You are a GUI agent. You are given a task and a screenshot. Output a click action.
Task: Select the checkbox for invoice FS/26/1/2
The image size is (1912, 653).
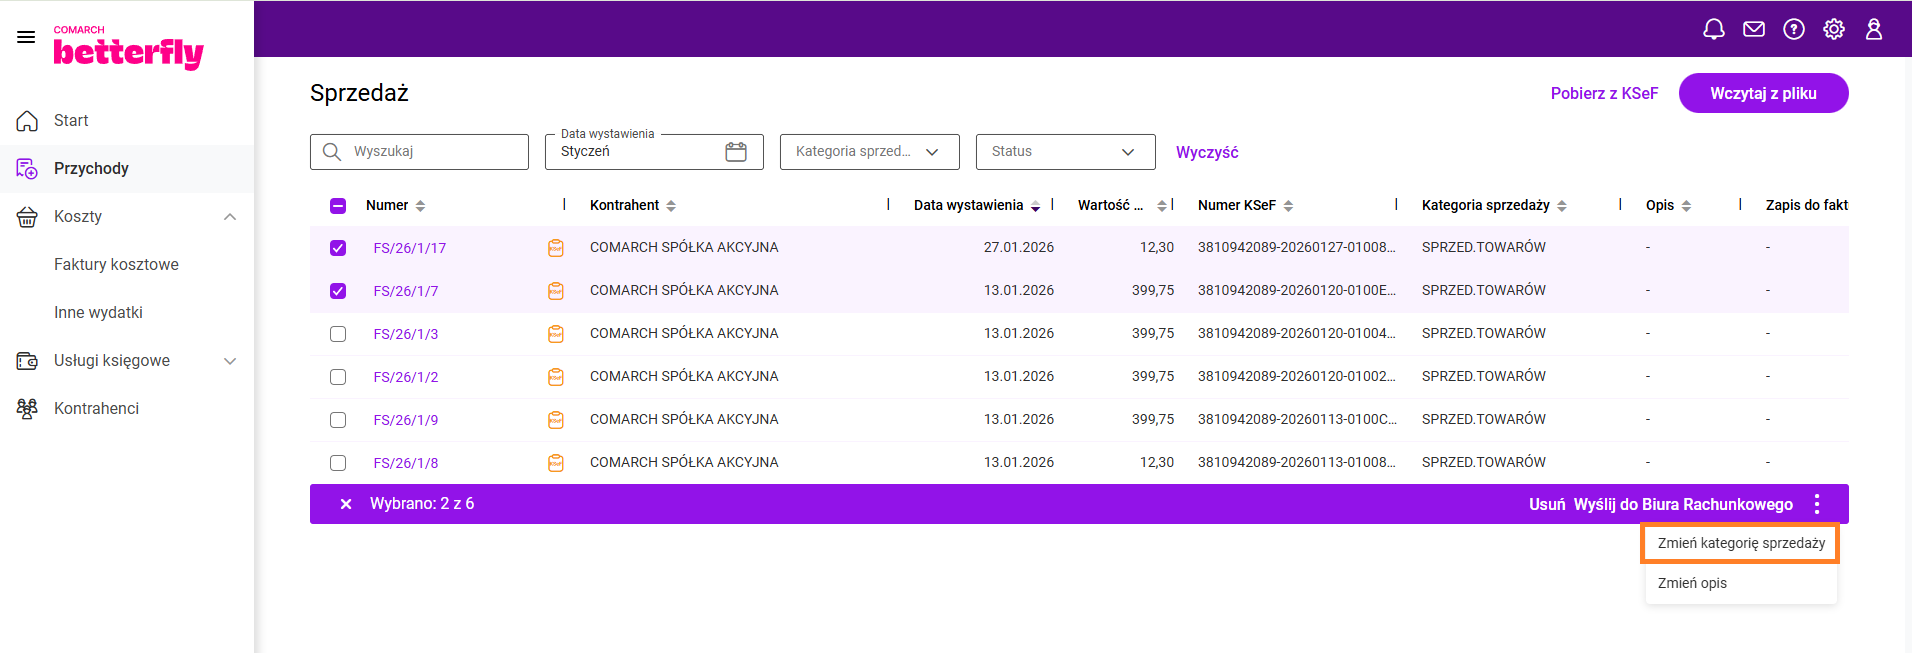click(338, 377)
